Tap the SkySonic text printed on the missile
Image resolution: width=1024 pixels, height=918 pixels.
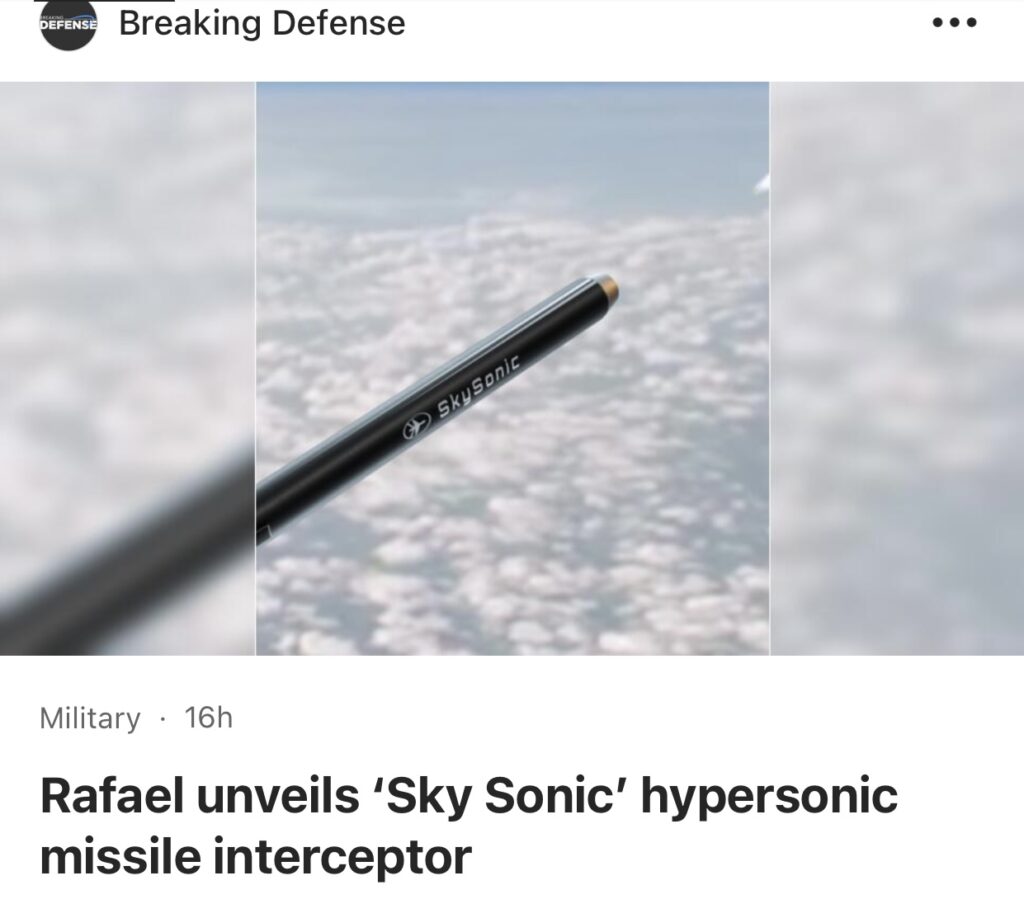[x=479, y=389]
